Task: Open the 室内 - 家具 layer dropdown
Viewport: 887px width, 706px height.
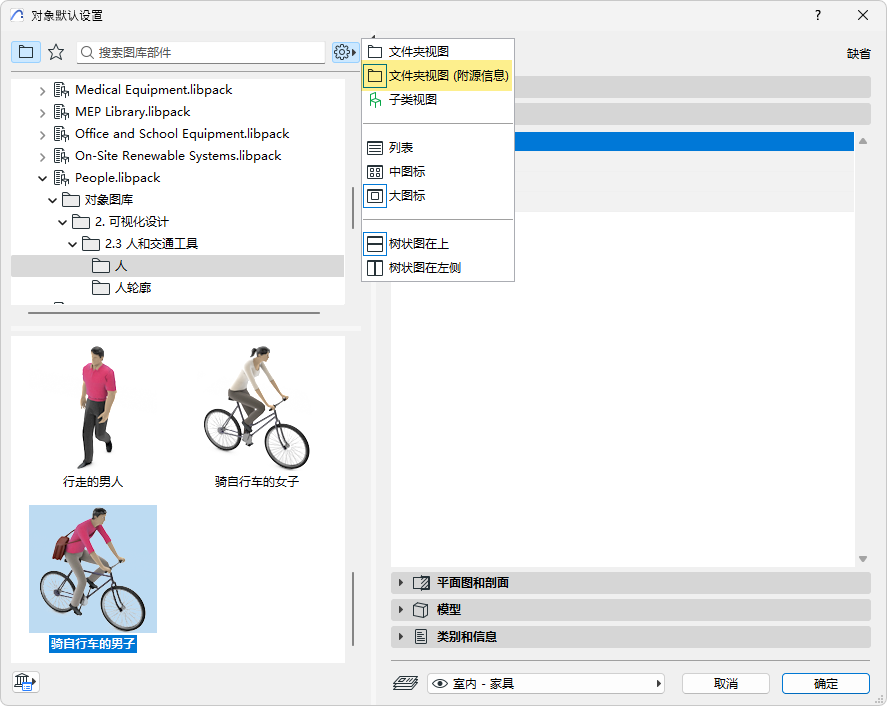Action: pos(546,684)
